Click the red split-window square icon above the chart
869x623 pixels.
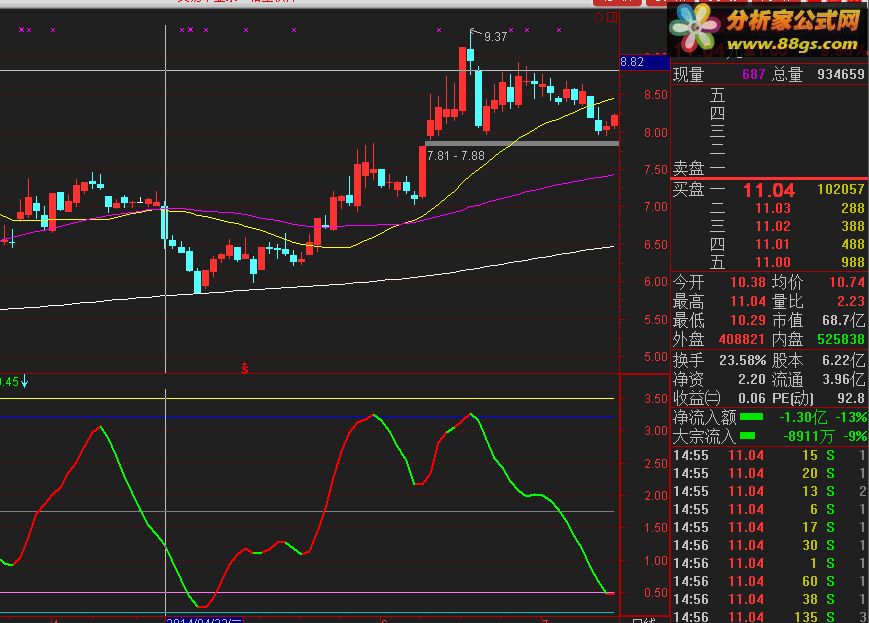612,18
